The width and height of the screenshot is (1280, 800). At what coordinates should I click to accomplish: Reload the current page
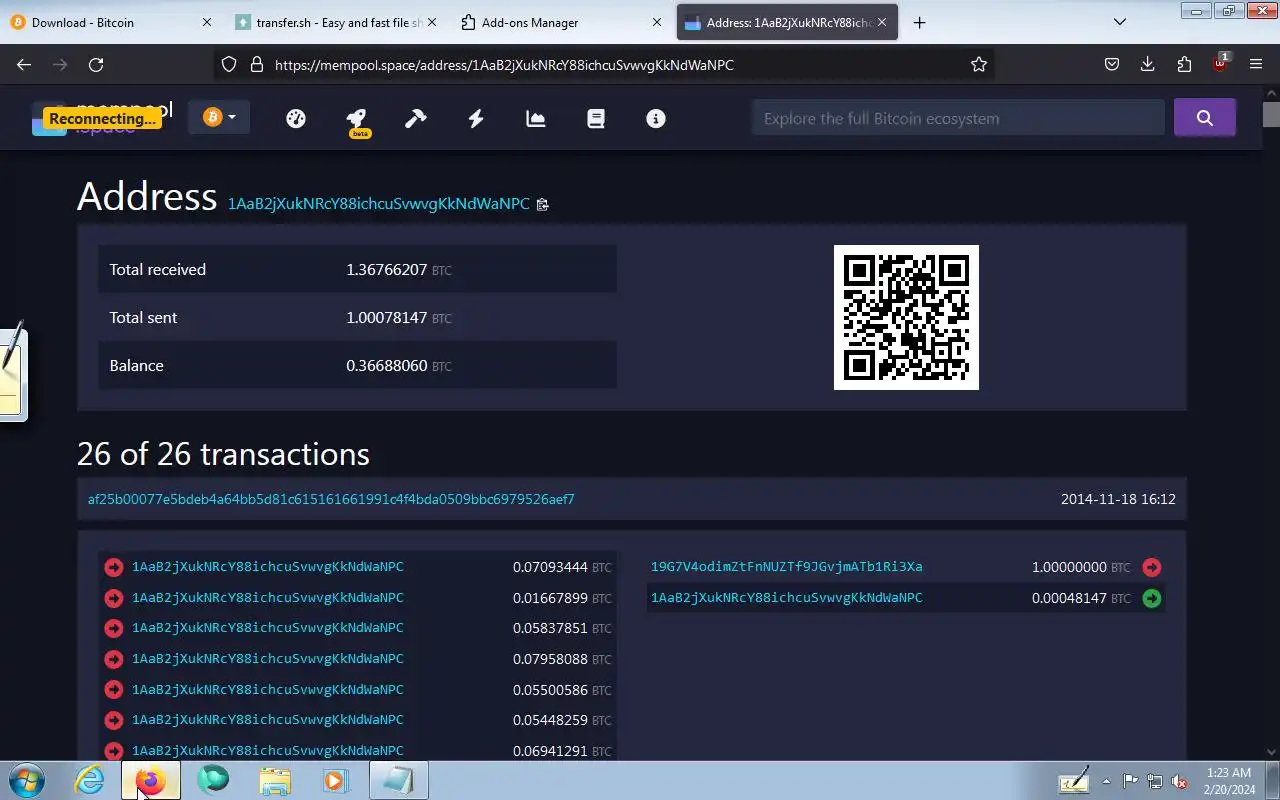pyautogui.click(x=96, y=64)
